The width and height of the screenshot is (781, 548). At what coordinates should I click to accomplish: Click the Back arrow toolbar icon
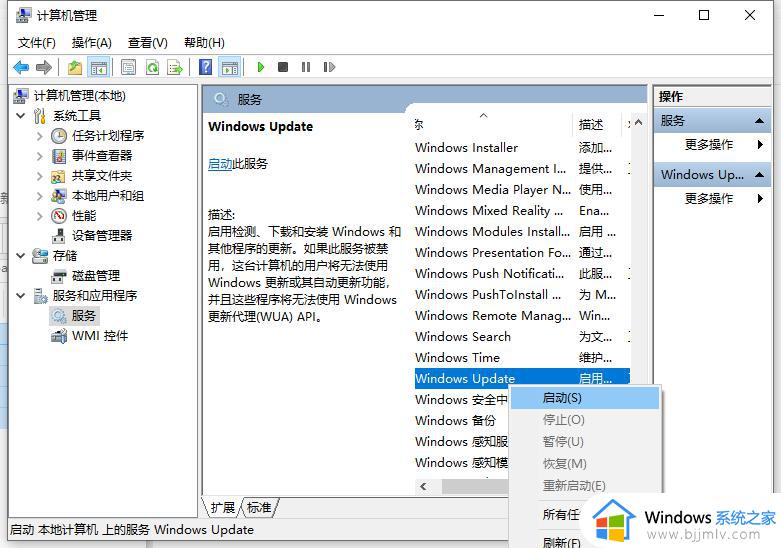21,67
